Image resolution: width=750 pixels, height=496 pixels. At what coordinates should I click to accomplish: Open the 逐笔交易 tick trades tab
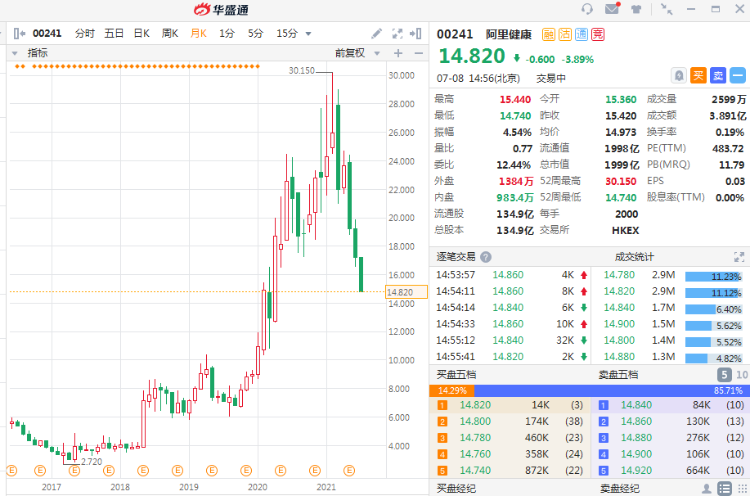(x=456, y=257)
